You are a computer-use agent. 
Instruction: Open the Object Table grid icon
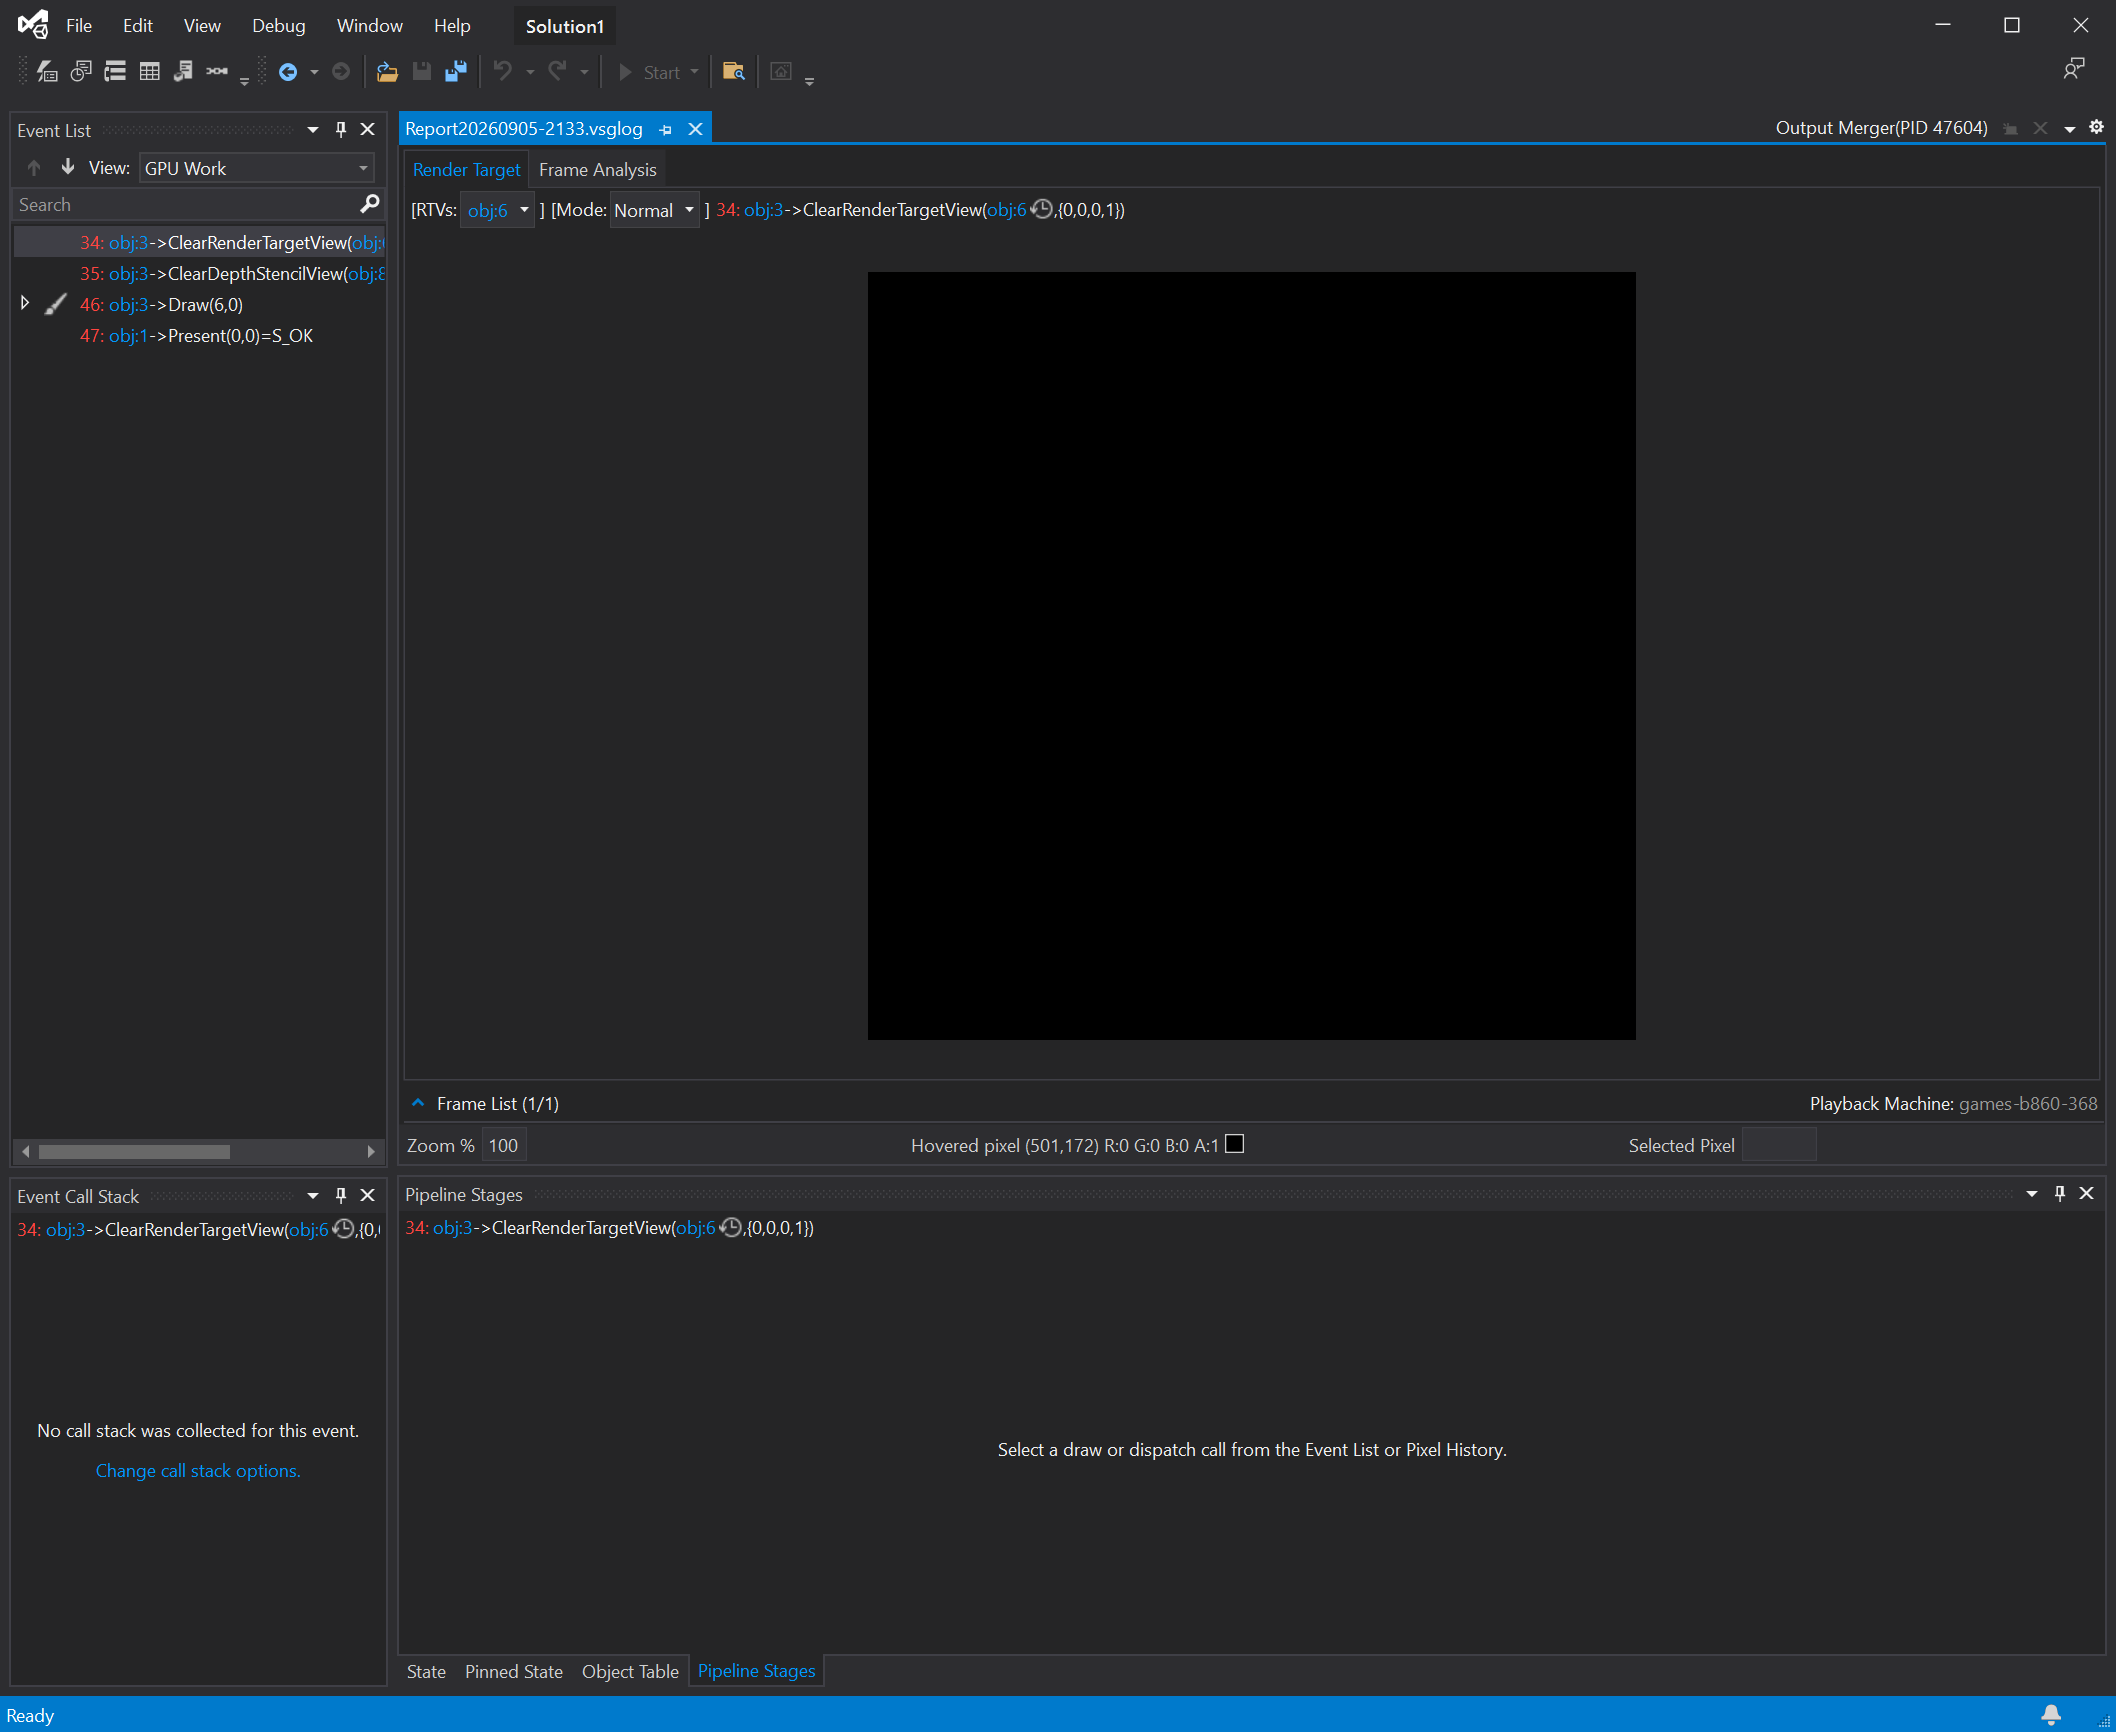tap(149, 72)
